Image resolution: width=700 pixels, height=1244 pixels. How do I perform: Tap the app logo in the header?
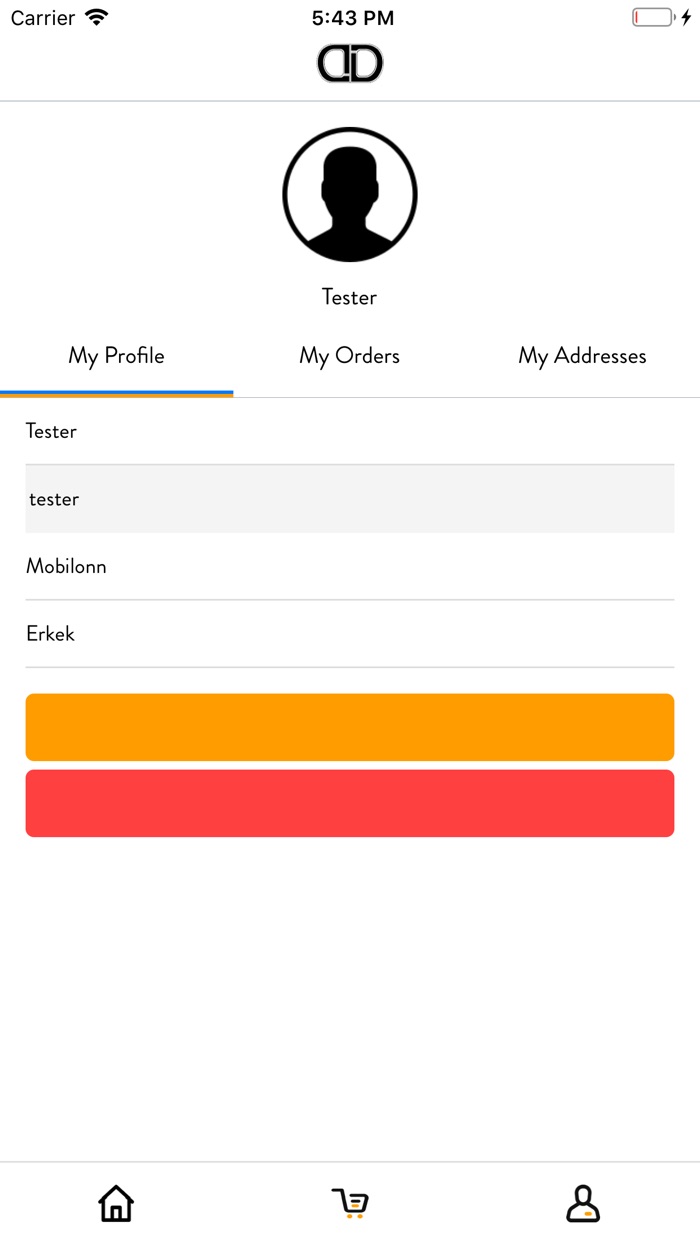click(x=350, y=64)
